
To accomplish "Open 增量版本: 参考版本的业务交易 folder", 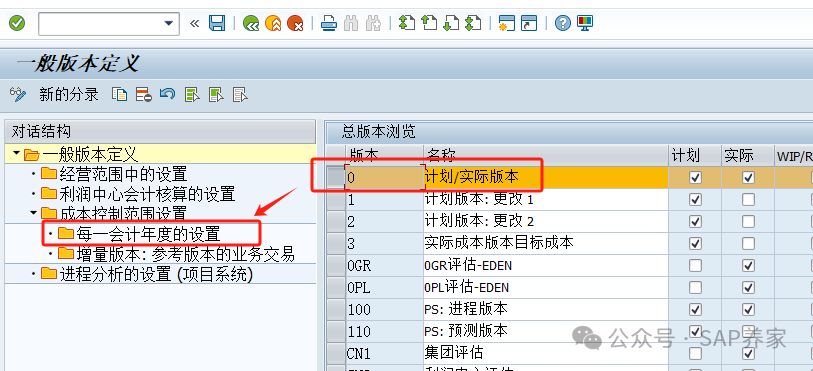I will (176, 254).
